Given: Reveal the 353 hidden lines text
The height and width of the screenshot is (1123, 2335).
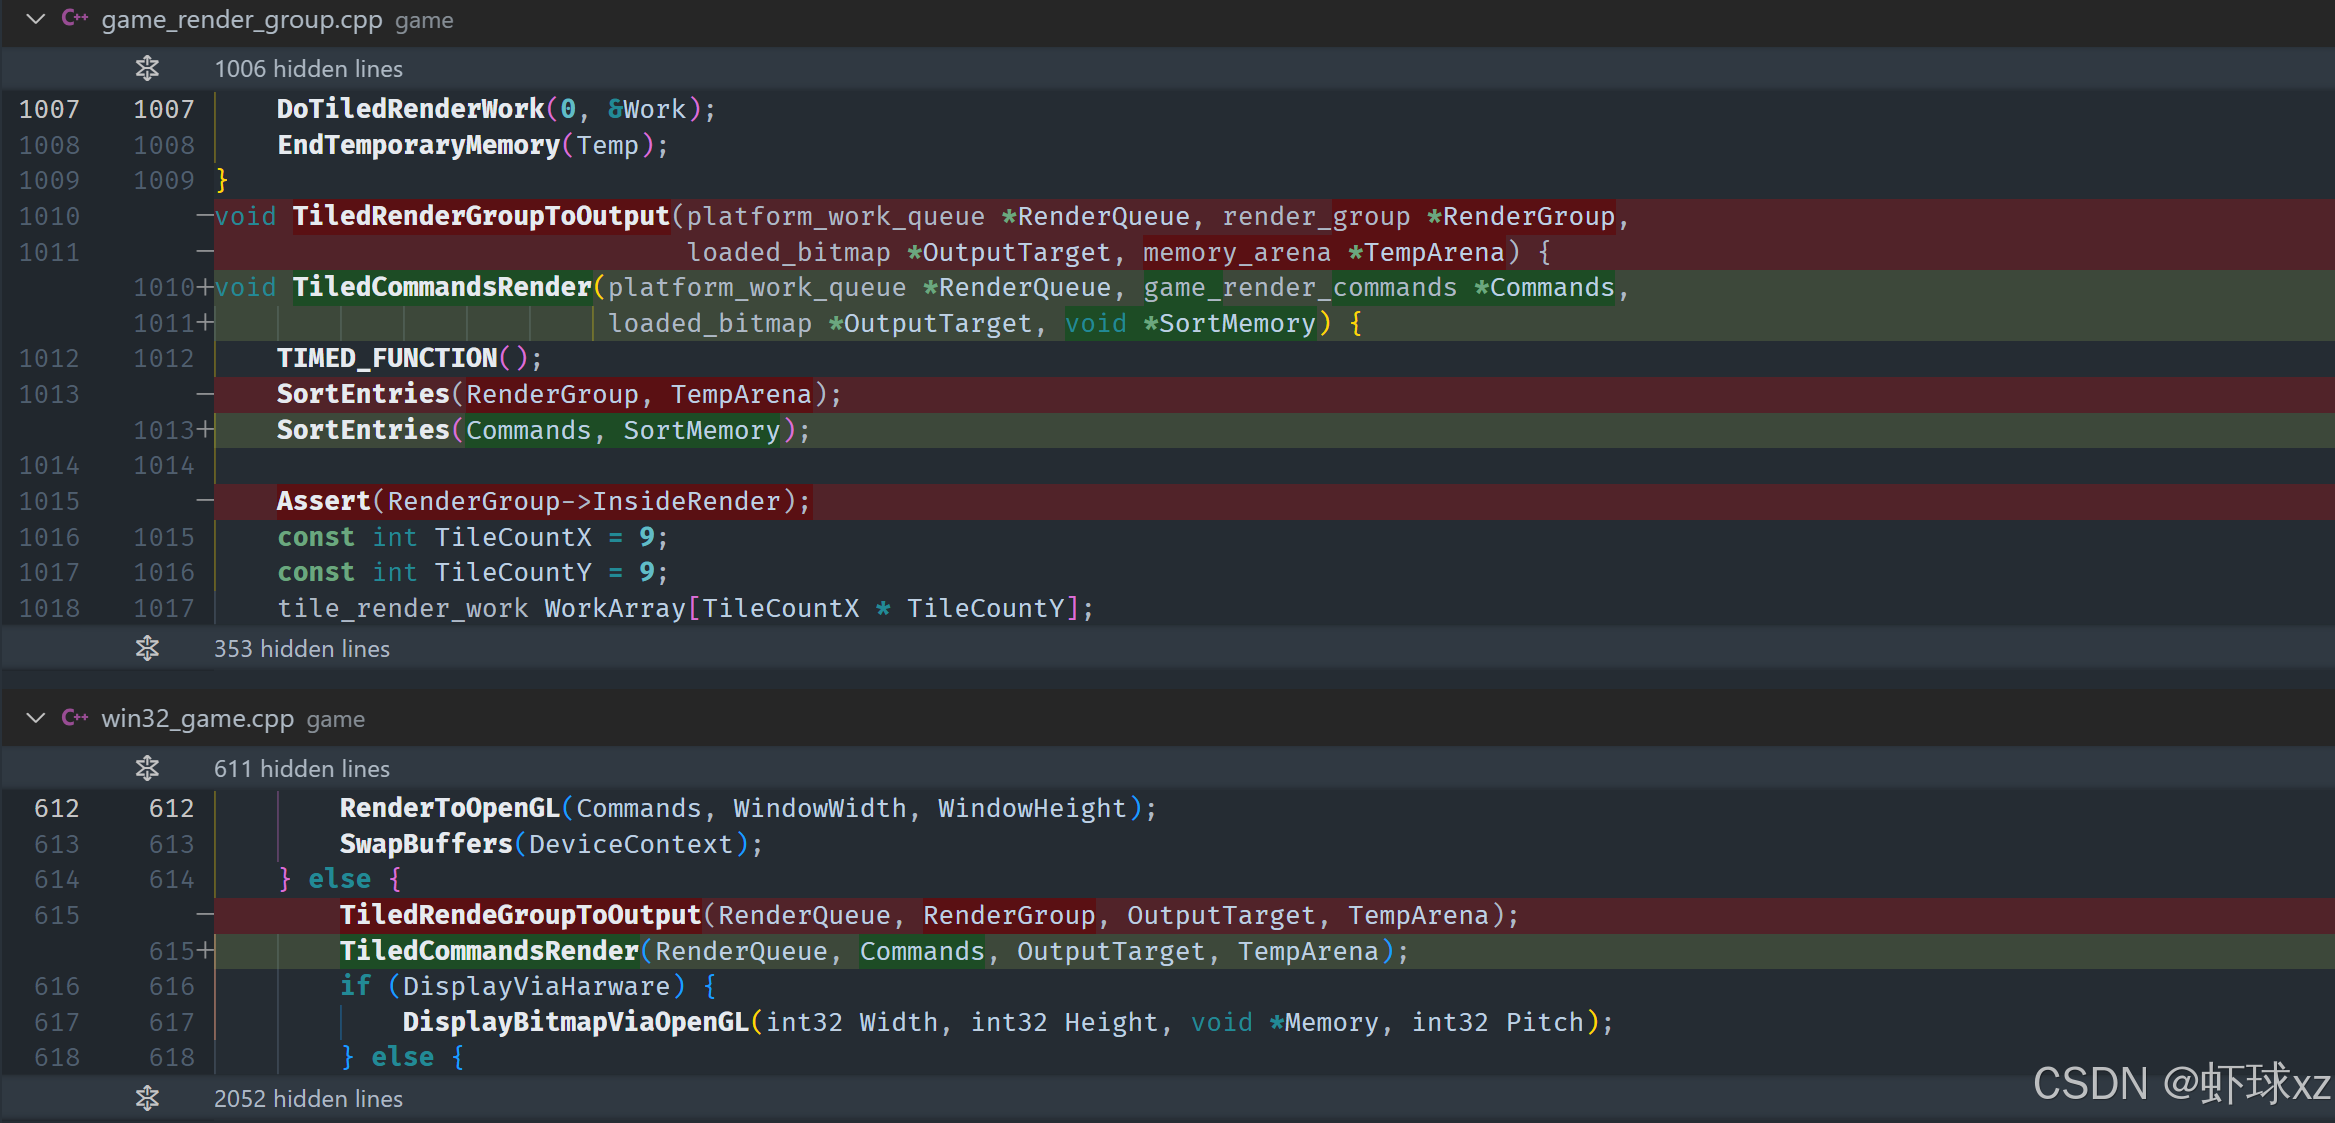Looking at the screenshot, I should 301,649.
